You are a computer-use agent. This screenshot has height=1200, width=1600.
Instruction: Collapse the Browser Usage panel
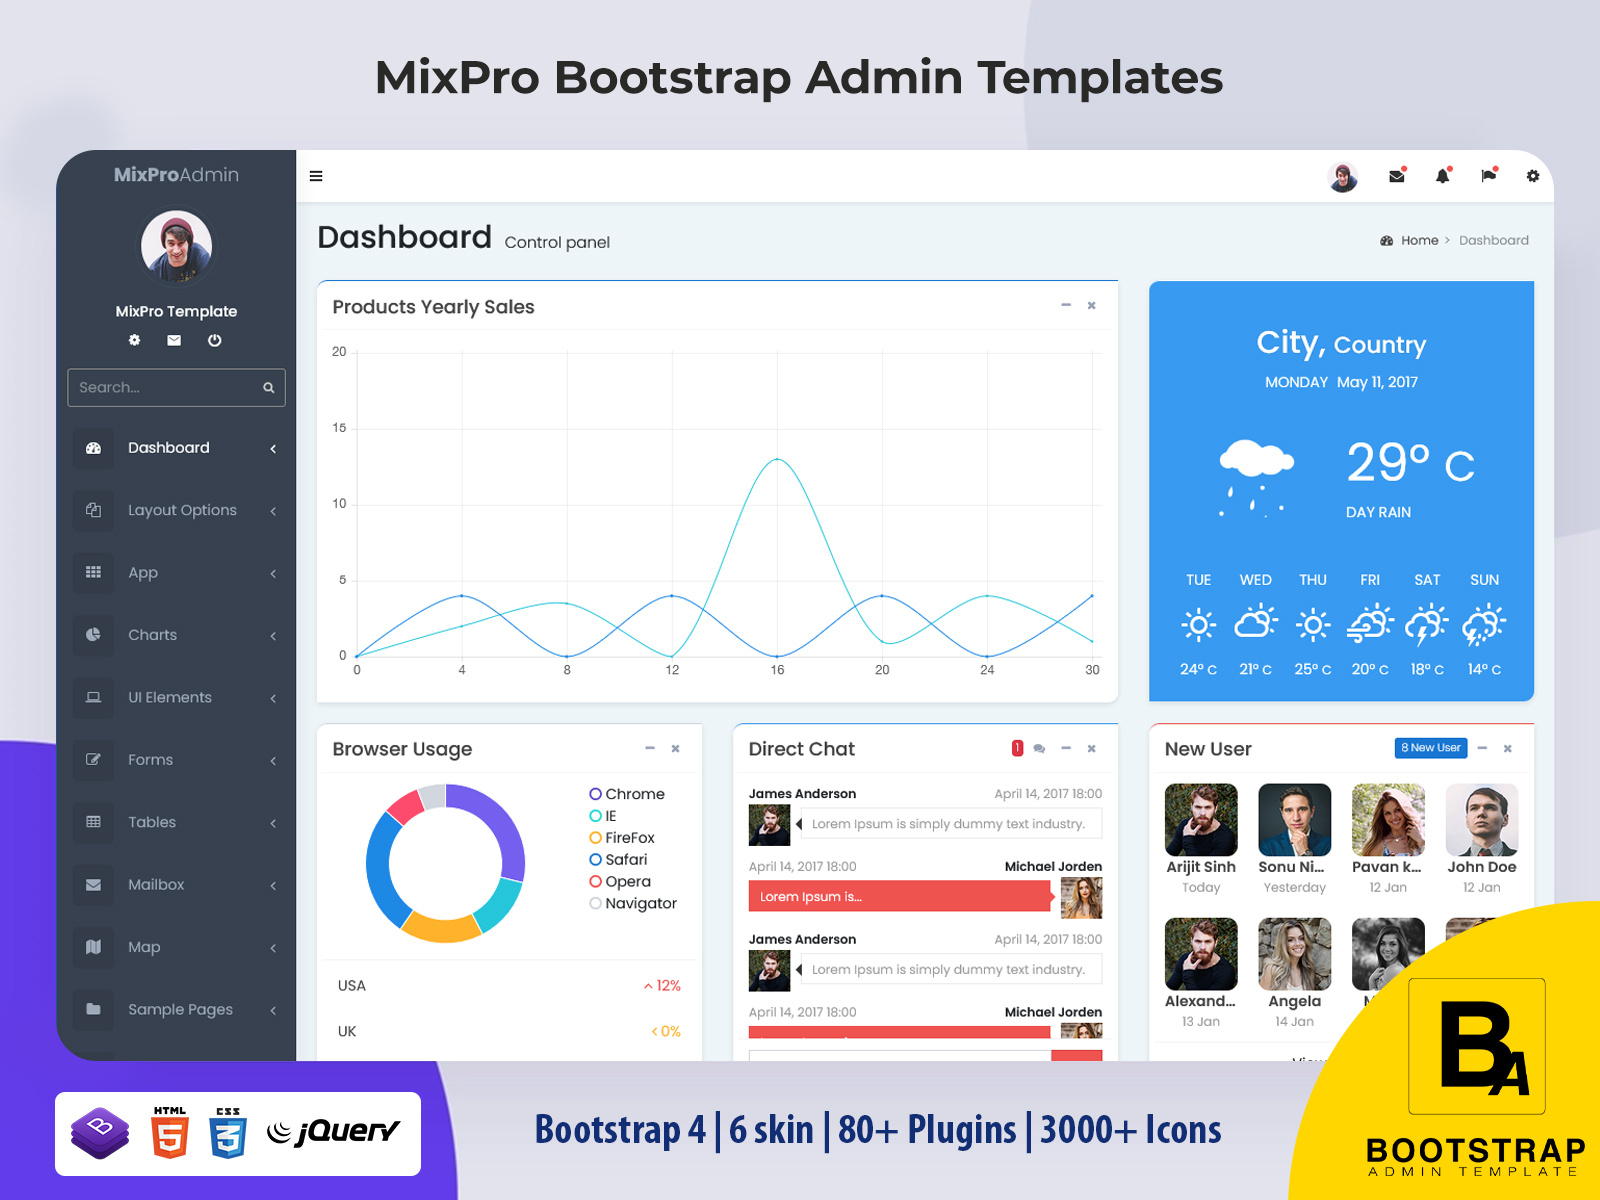click(x=650, y=748)
